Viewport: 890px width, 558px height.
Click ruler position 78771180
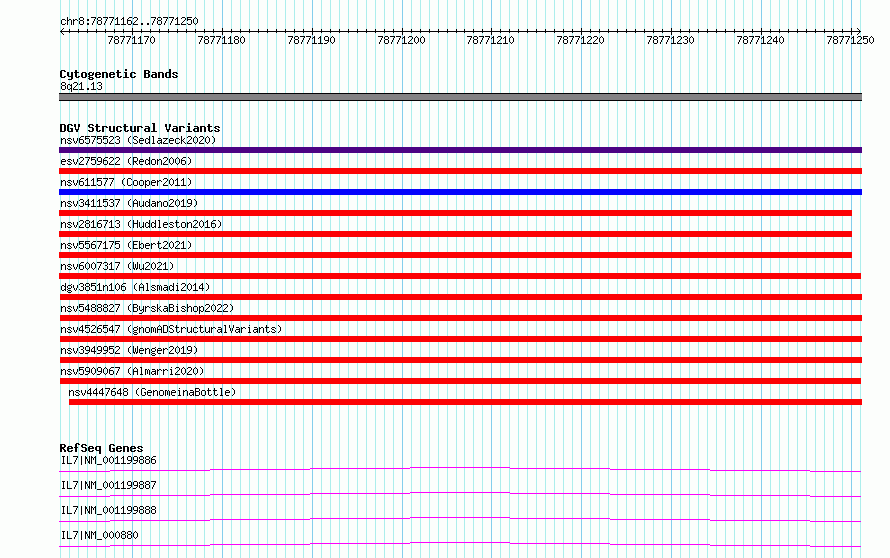[x=221, y=40]
